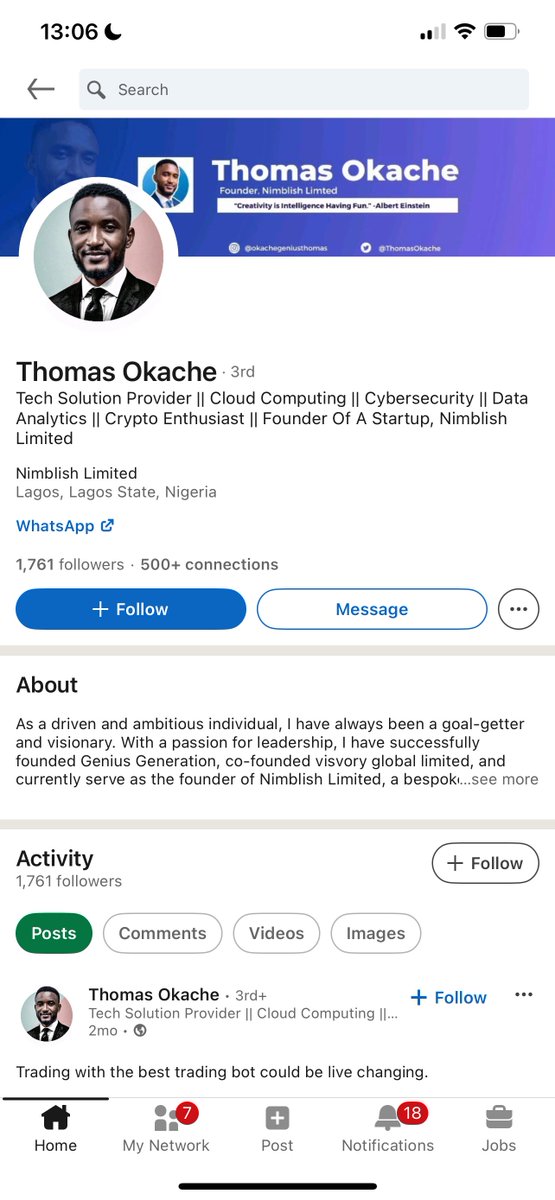
Task: Select the Posts activity filter
Action: [54, 933]
